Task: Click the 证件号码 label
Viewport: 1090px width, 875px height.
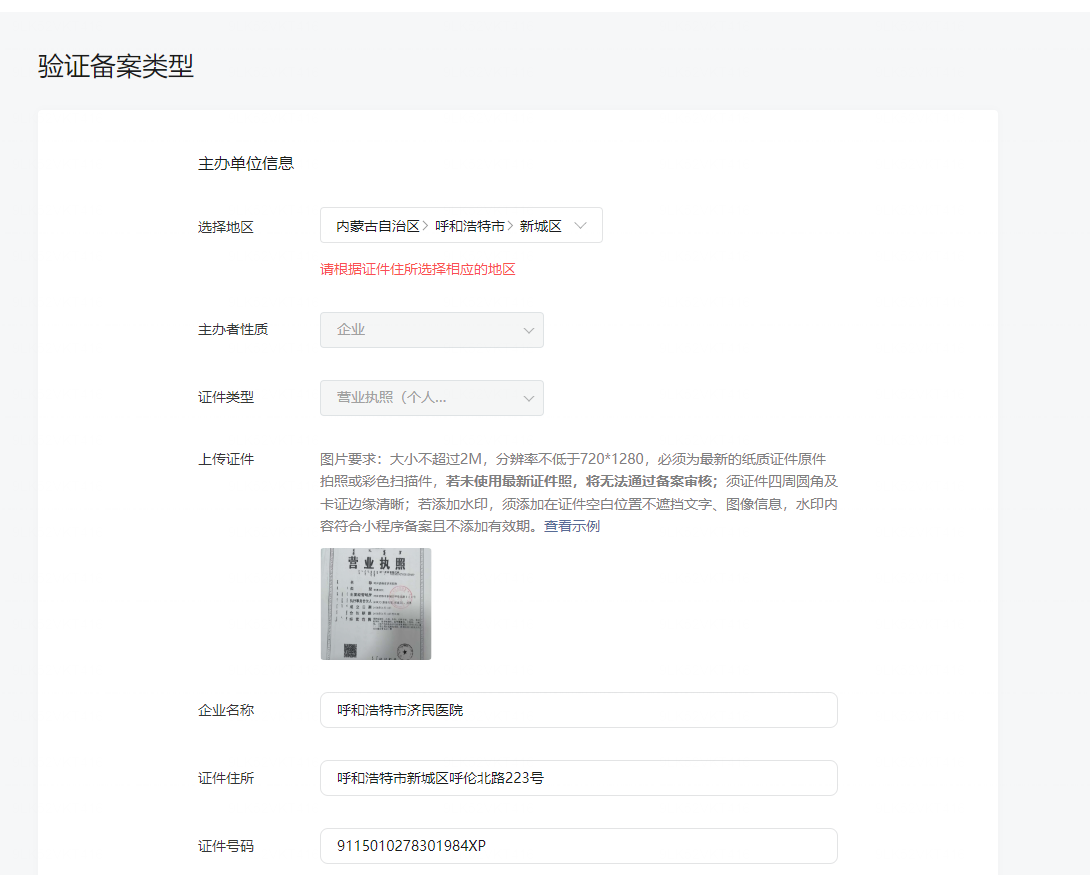Action: (x=226, y=847)
